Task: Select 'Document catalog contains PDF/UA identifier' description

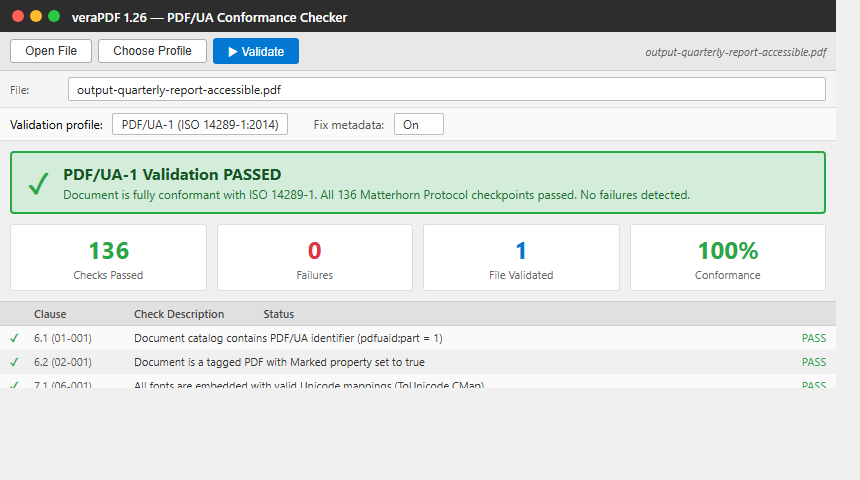Action: pyautogui.click(x=288, y=338)
